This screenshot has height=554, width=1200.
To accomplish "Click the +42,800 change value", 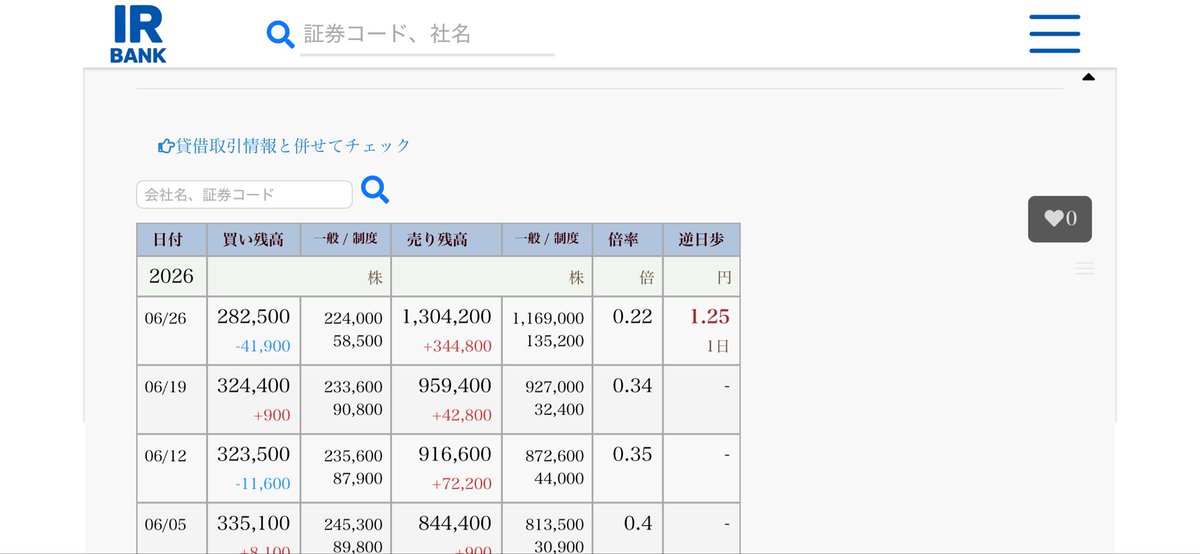I will click(462, 415).
